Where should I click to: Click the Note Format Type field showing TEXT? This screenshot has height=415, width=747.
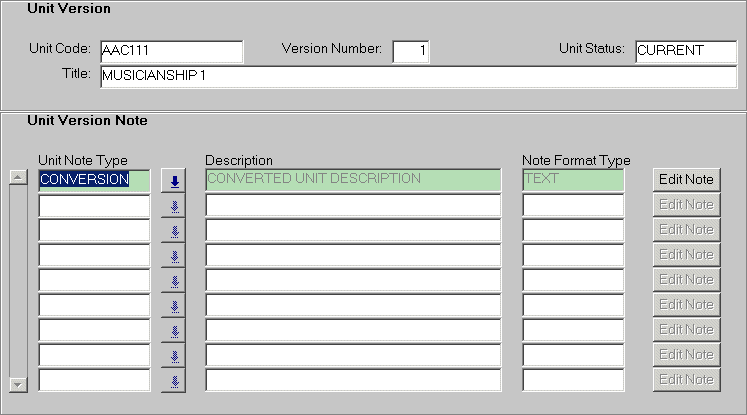pyautogui.click(x=573, y=180)
